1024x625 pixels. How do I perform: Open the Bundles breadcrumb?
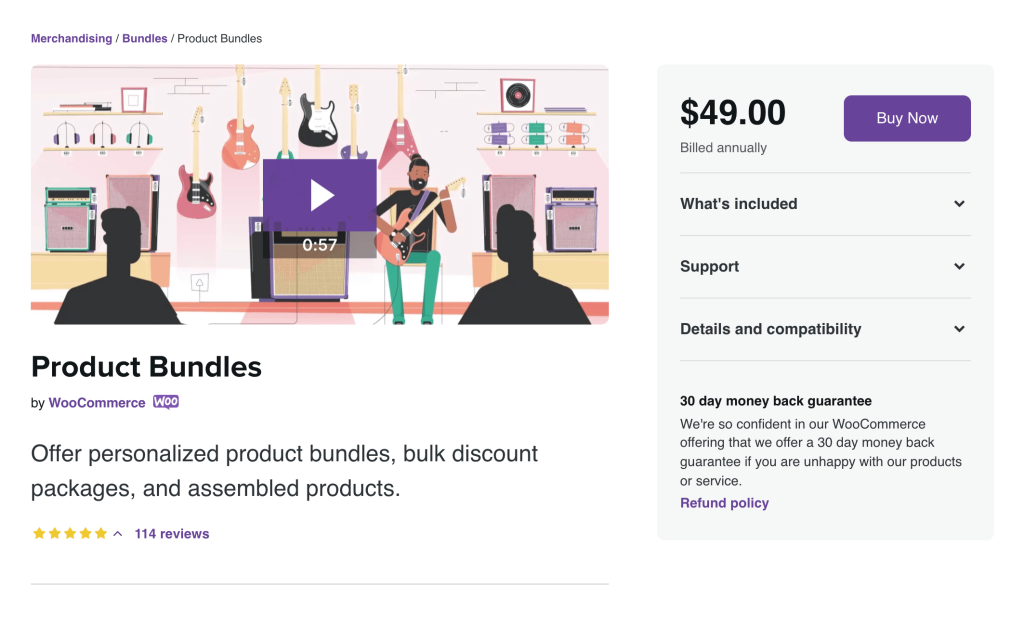[x=144, y=38]
